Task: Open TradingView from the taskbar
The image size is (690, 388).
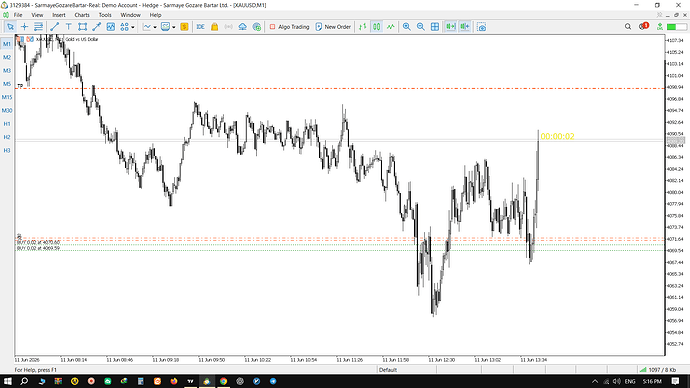Action: (x=190, y=381)
